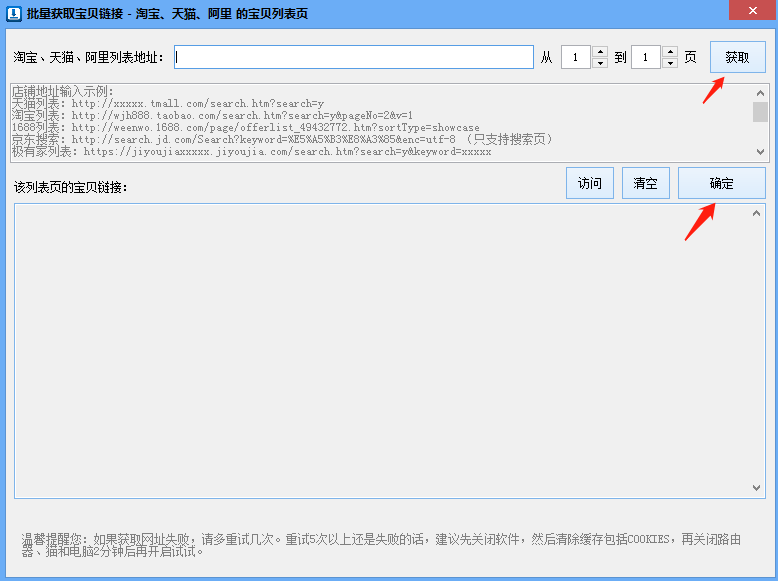
Task: Decrease the start page number
Action: tap(600, 63)
